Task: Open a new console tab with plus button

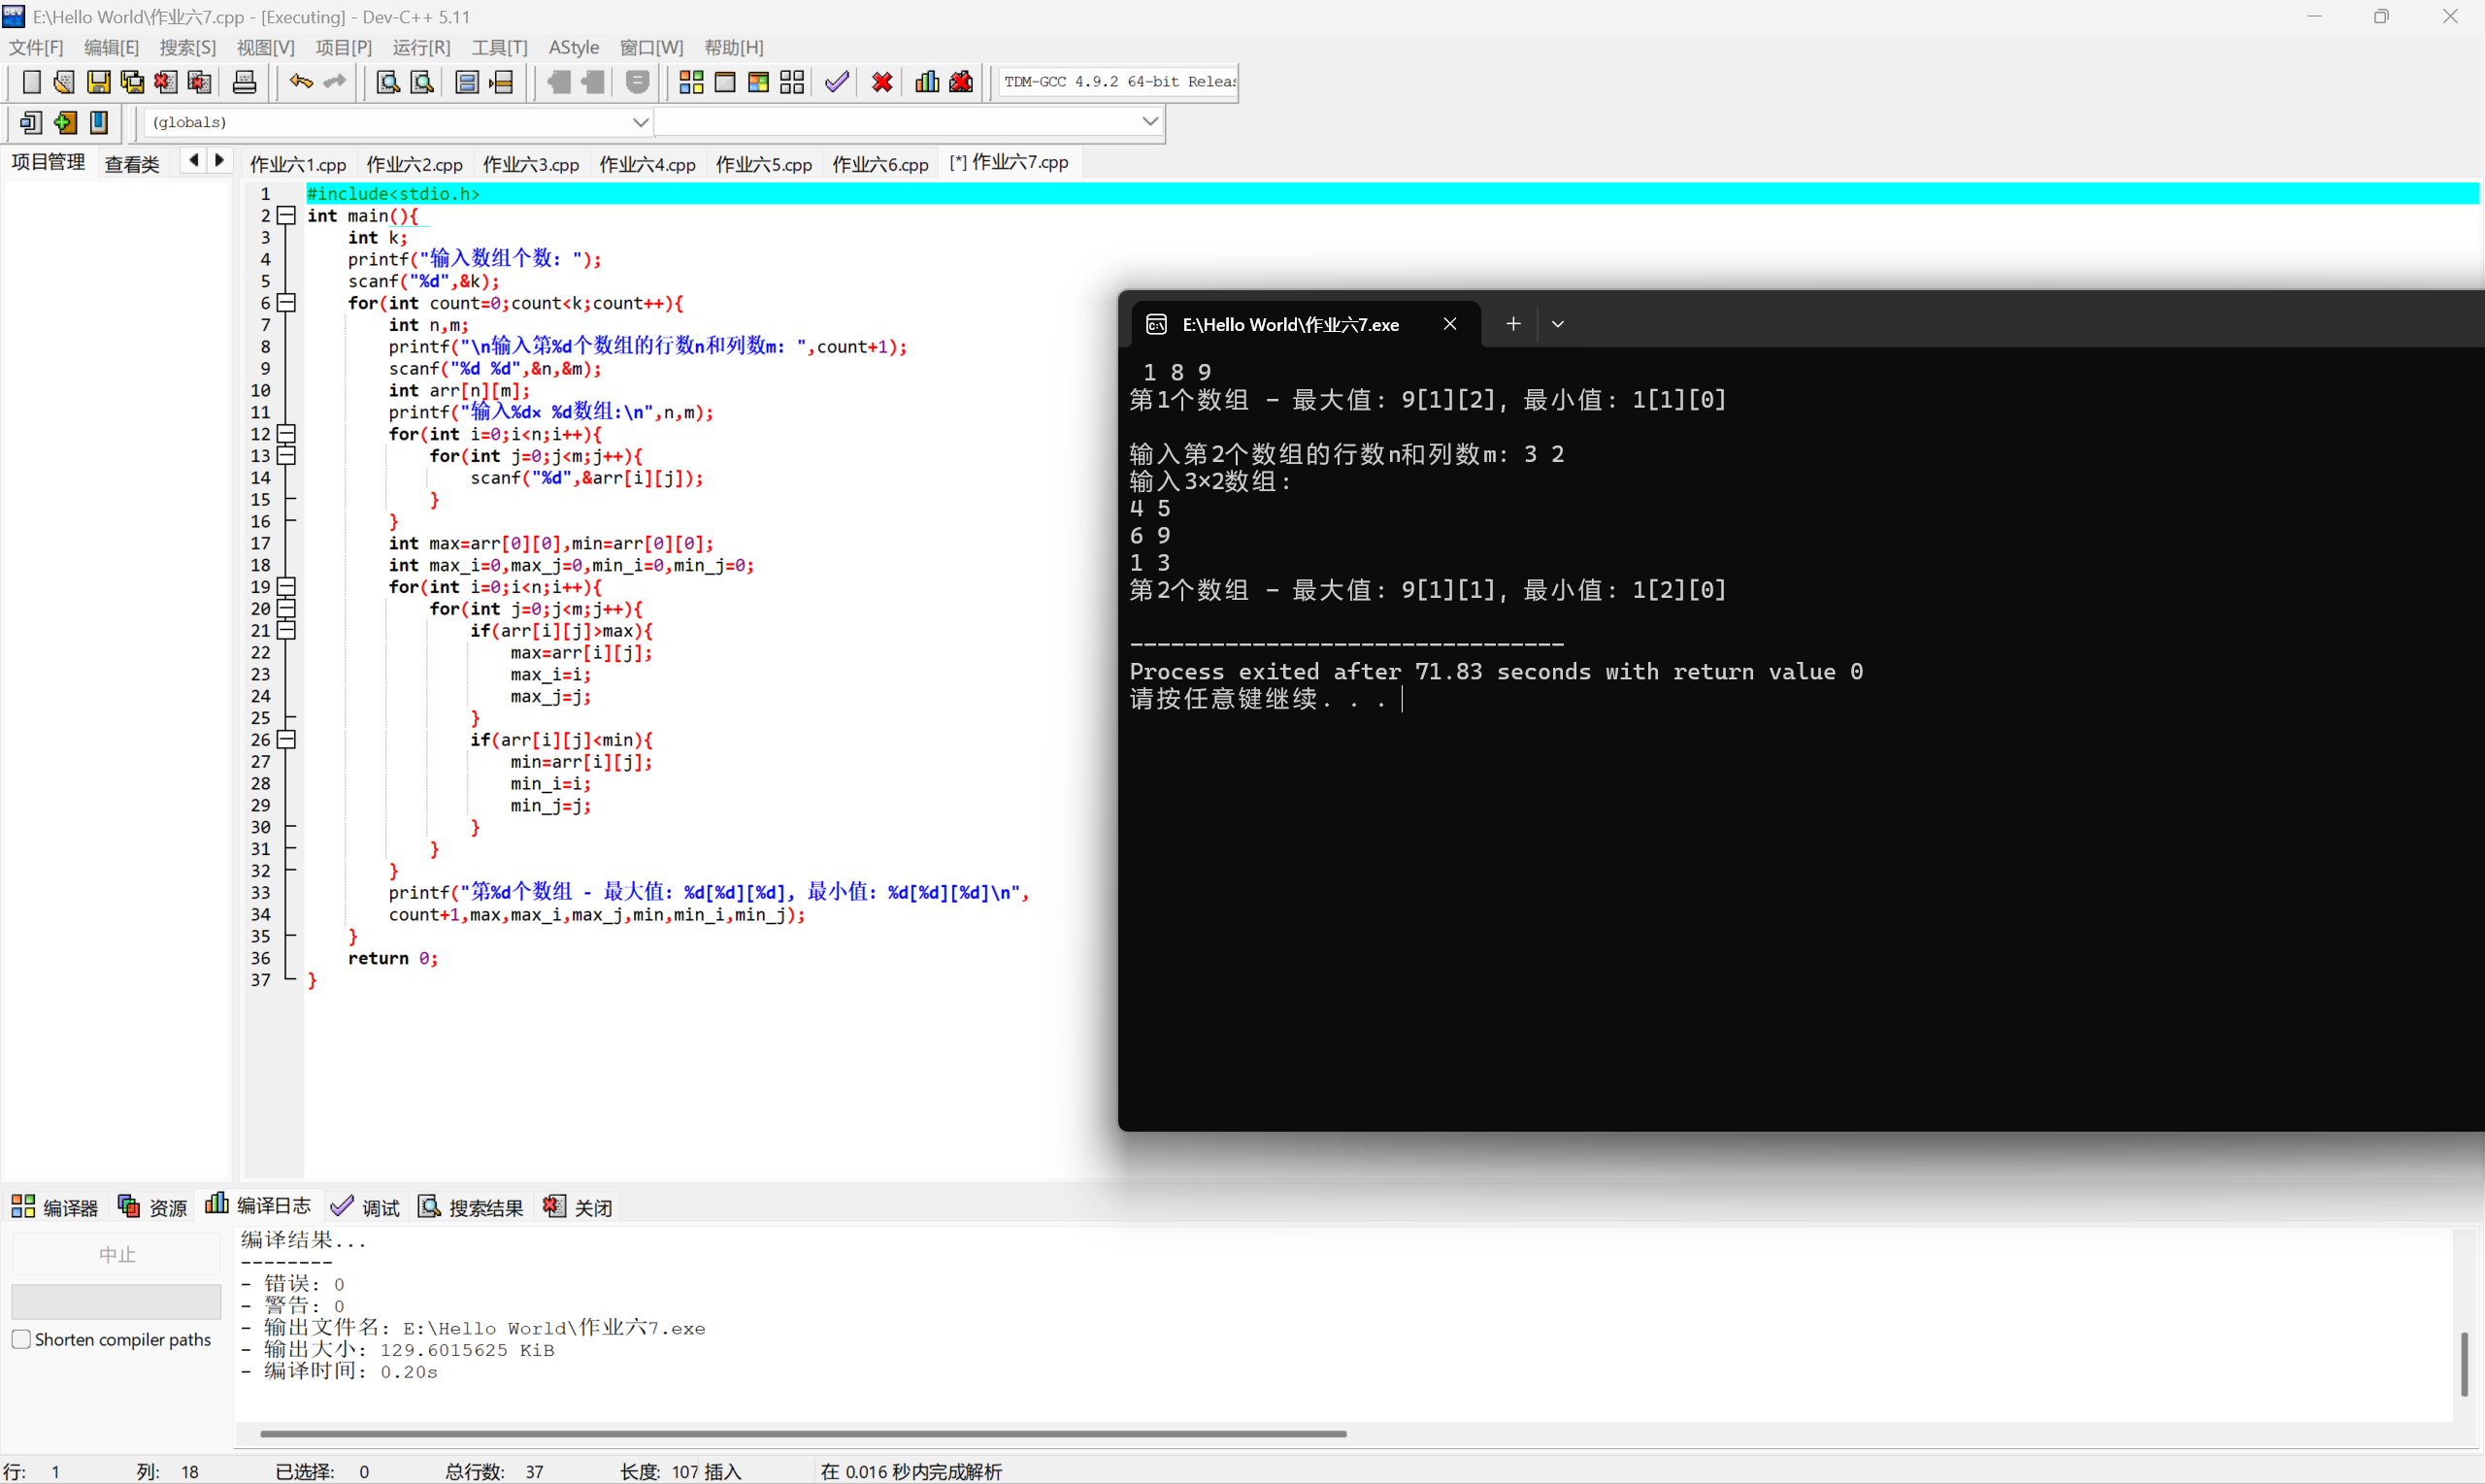Action: tap(1512, 324)
